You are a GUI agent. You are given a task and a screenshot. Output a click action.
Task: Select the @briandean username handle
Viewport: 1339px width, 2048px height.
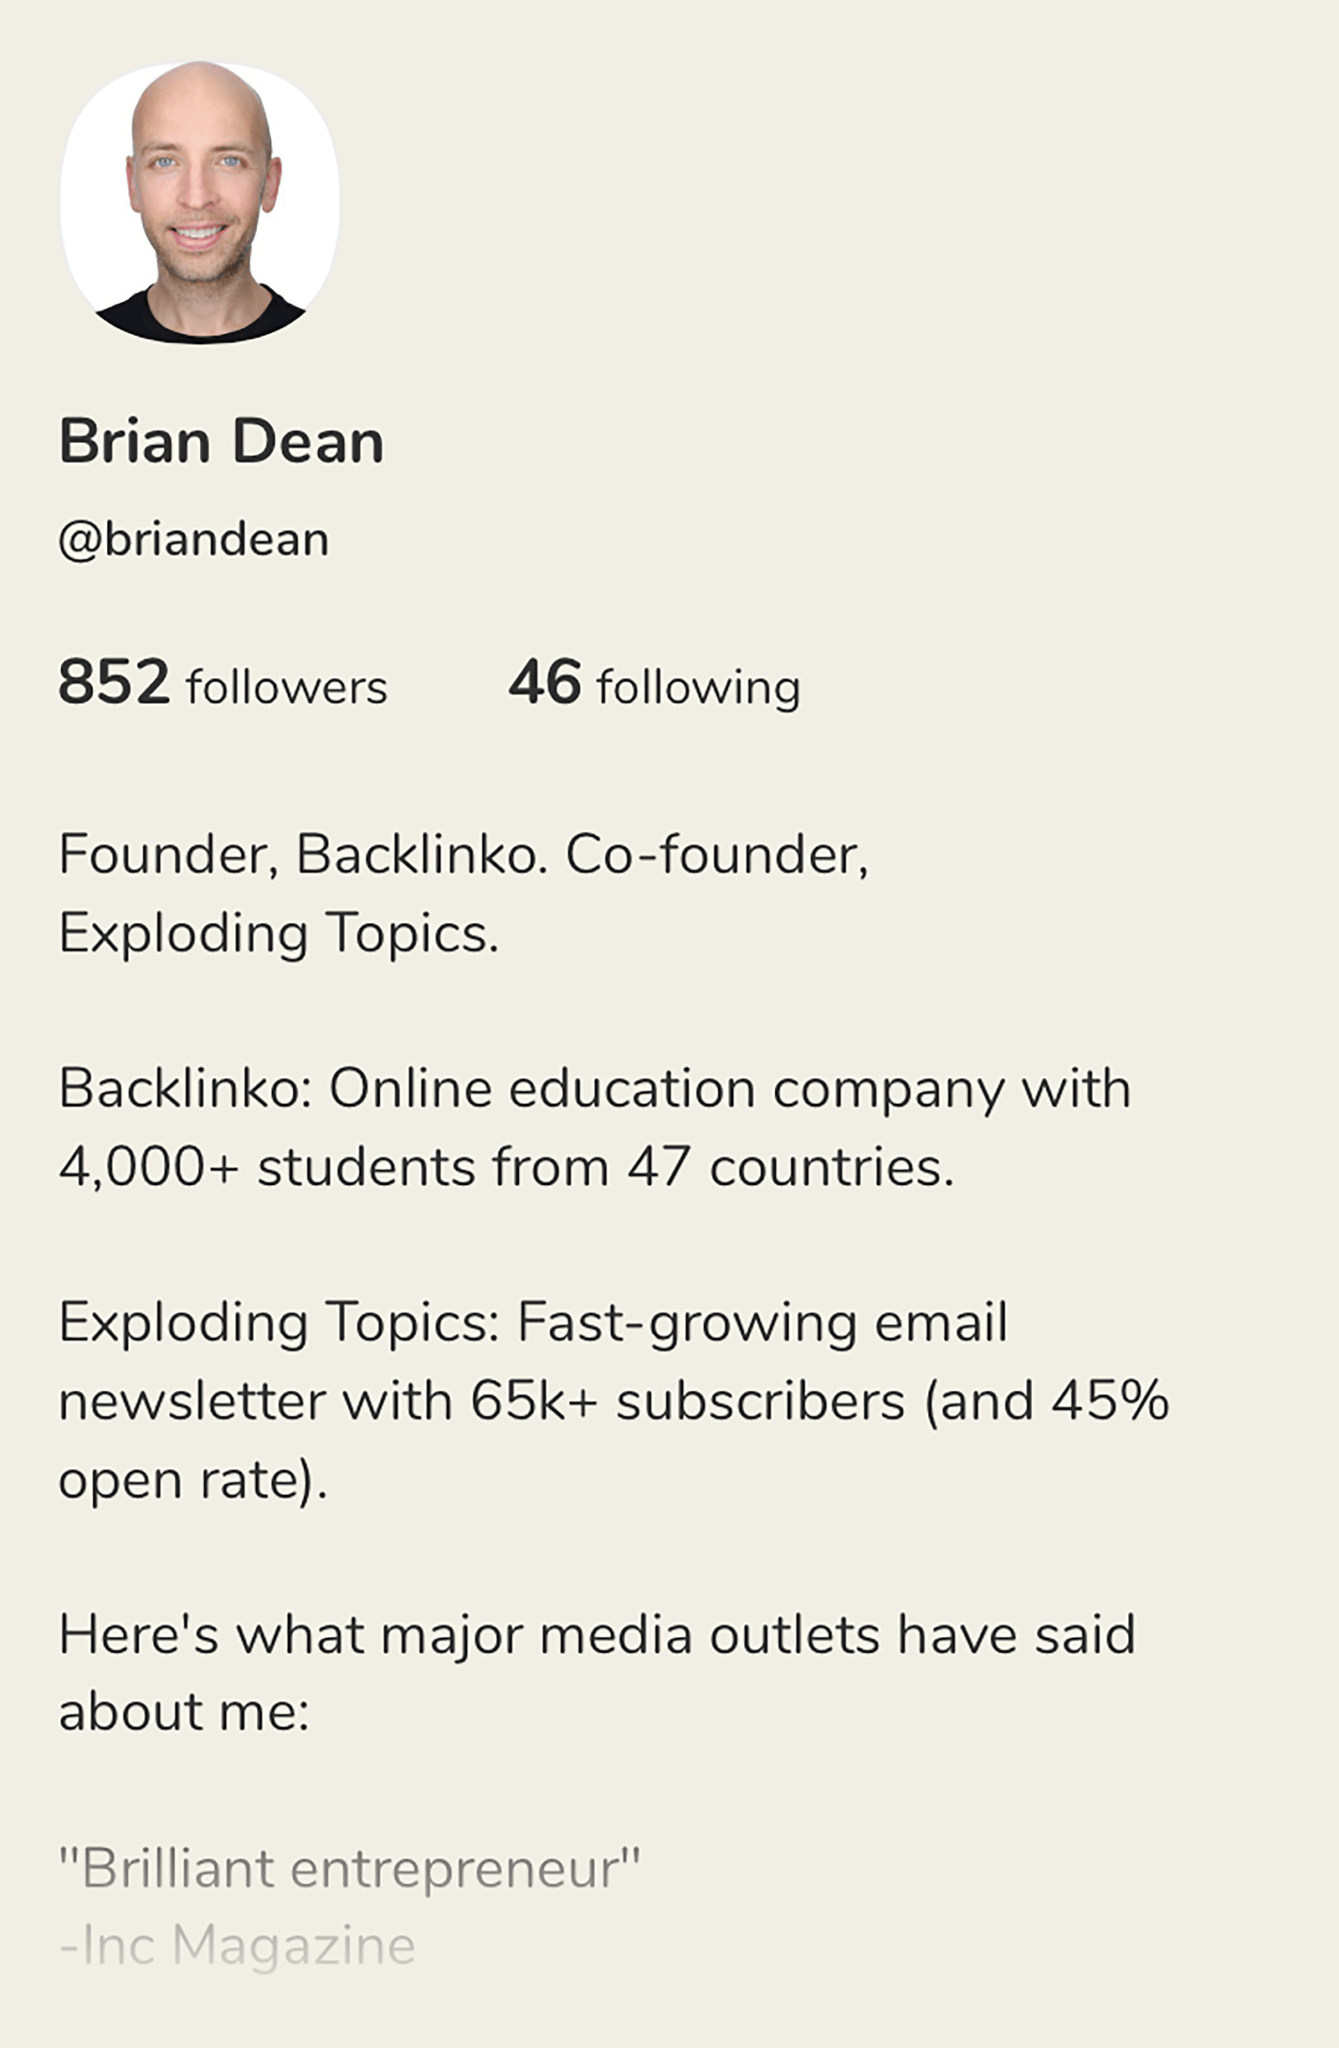194,540
